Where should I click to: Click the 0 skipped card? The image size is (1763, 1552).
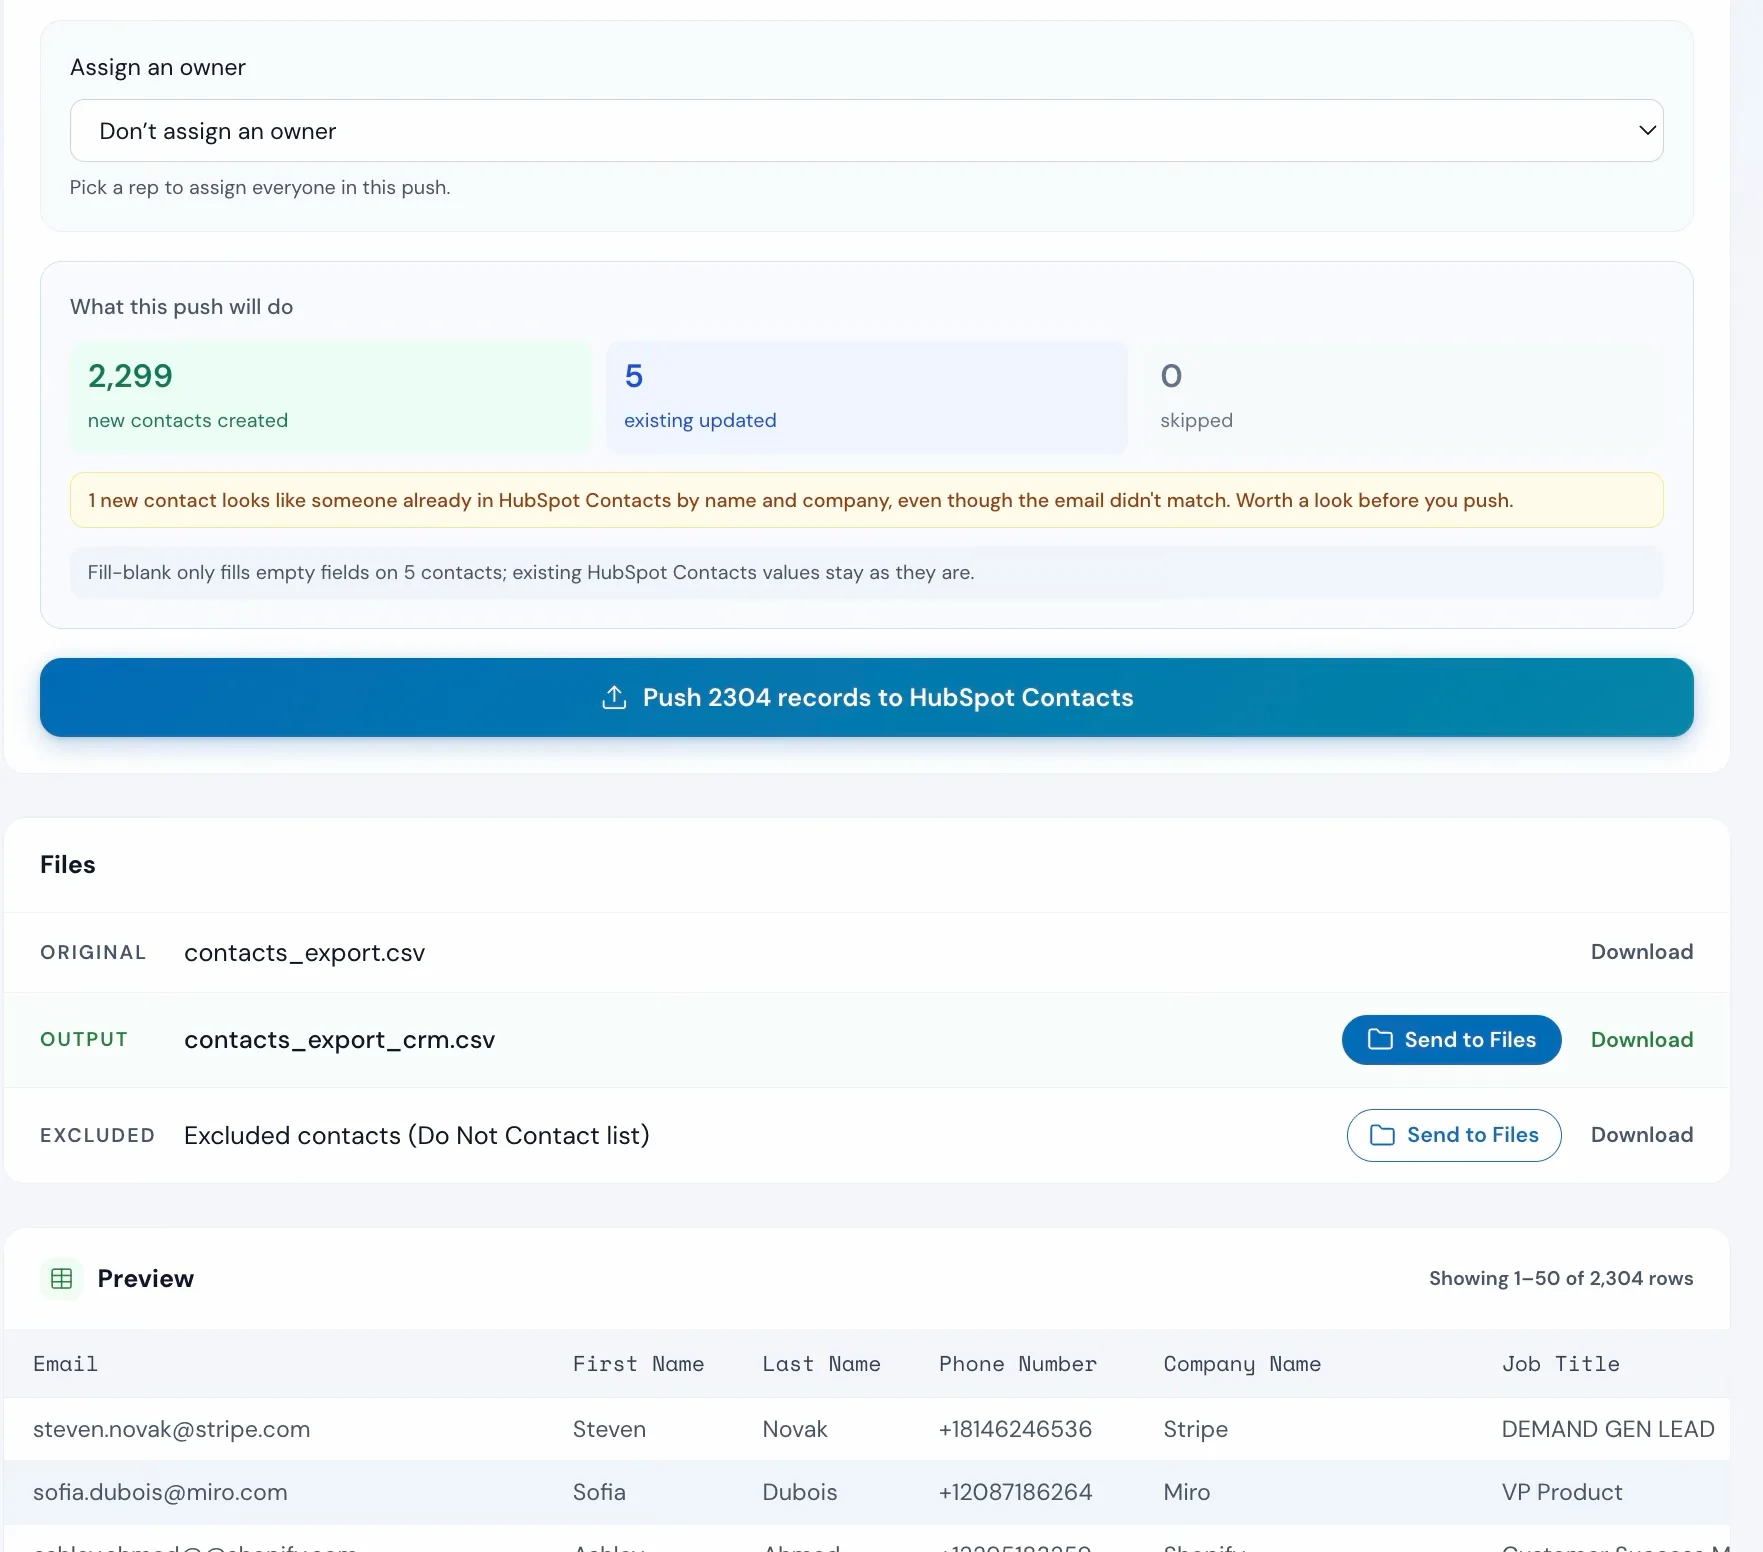coord(1403,397)
